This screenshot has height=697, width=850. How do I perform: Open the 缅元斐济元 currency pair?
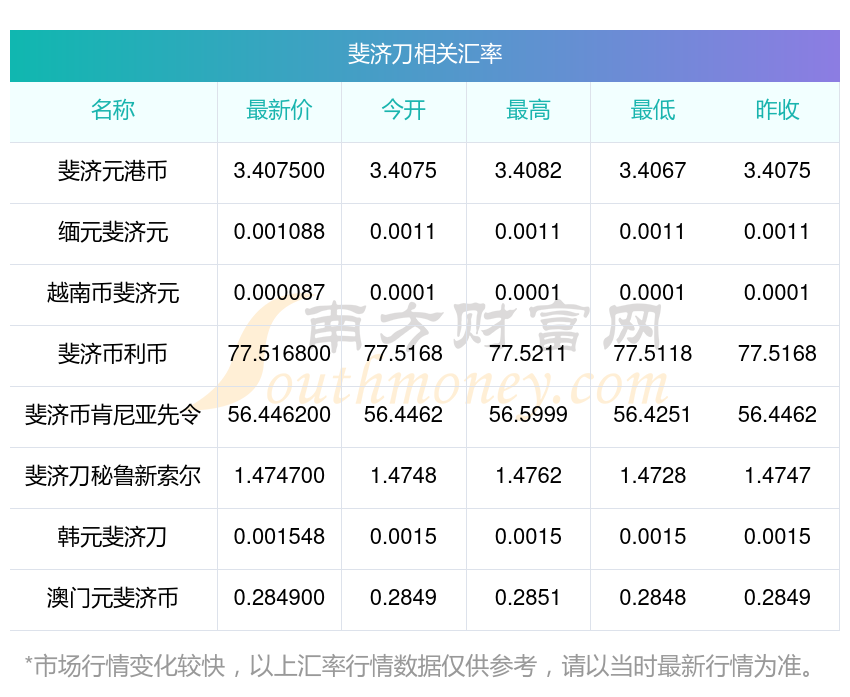point(113,232)
